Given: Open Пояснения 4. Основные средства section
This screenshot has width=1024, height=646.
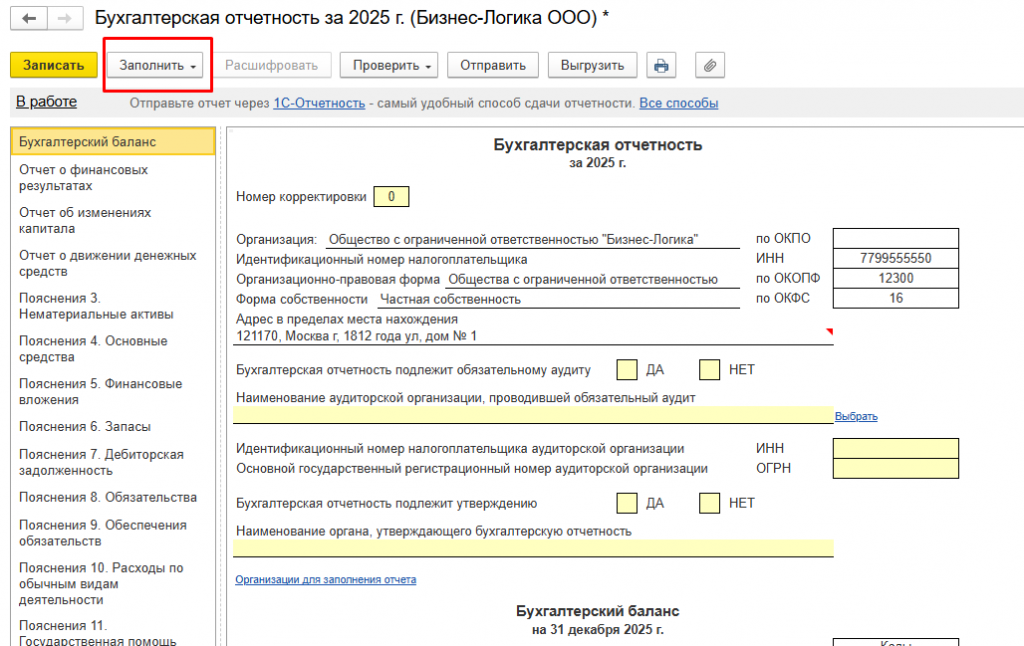Looking at the screenshot, I should tap(113, 349).
